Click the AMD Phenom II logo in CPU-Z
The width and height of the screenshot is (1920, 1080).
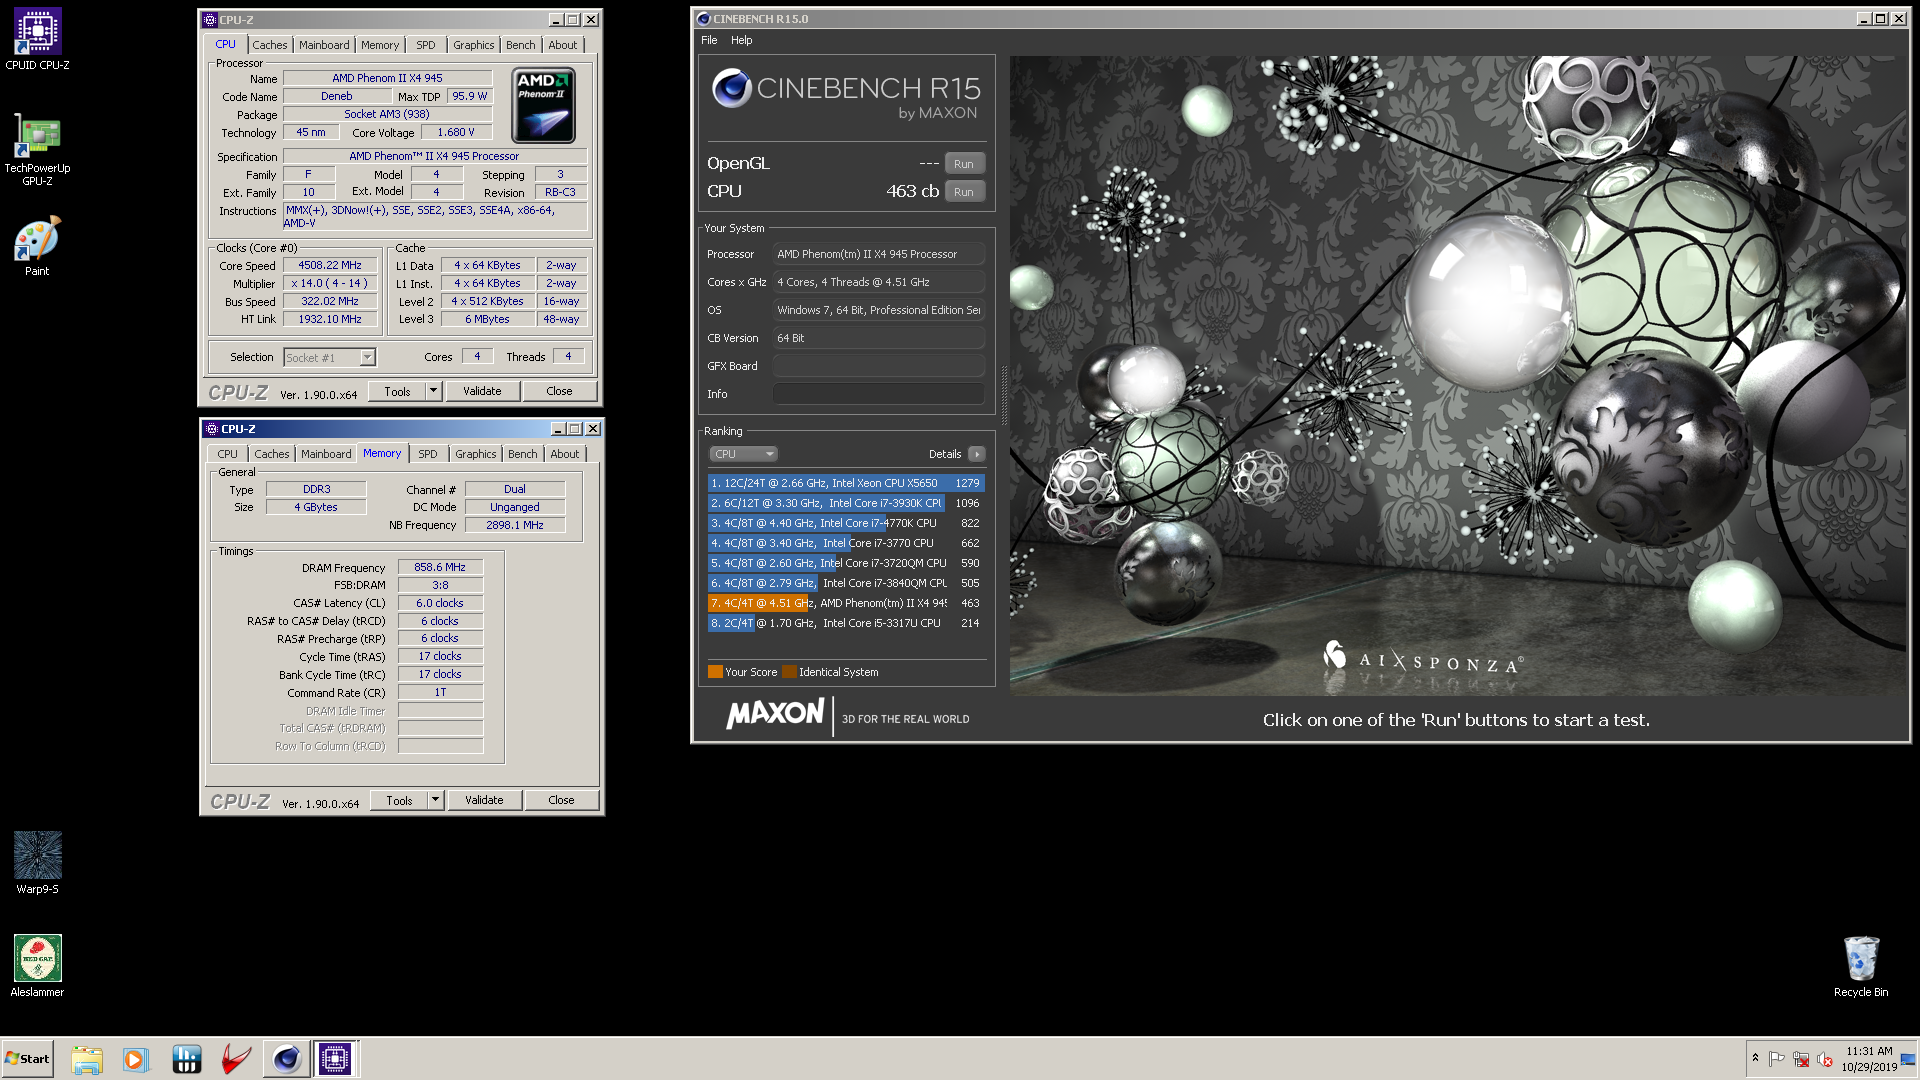coord(543,106)
